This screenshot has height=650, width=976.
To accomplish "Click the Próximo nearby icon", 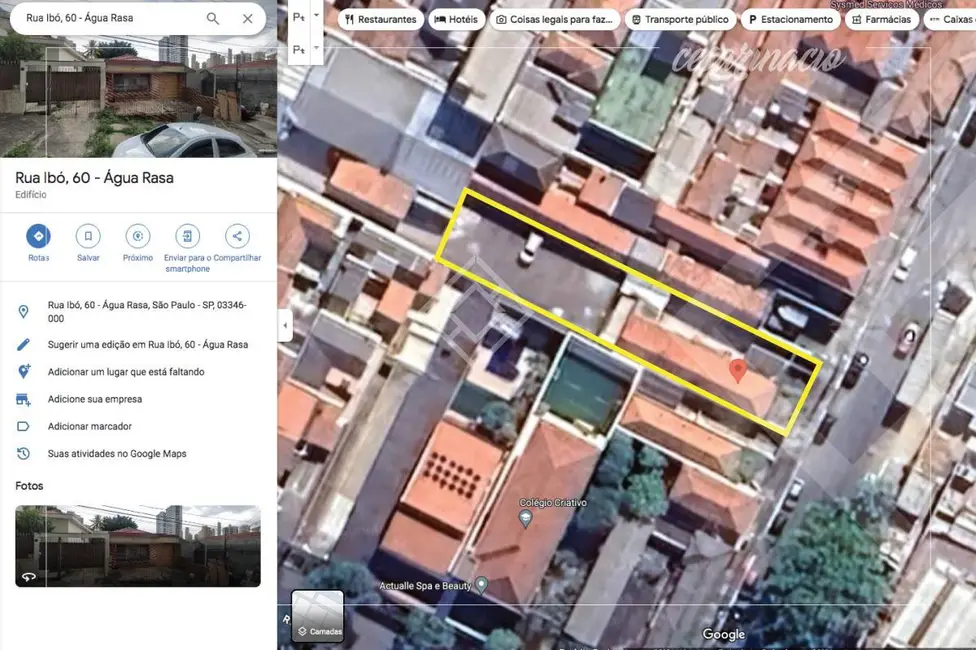I will click(137, 237).
